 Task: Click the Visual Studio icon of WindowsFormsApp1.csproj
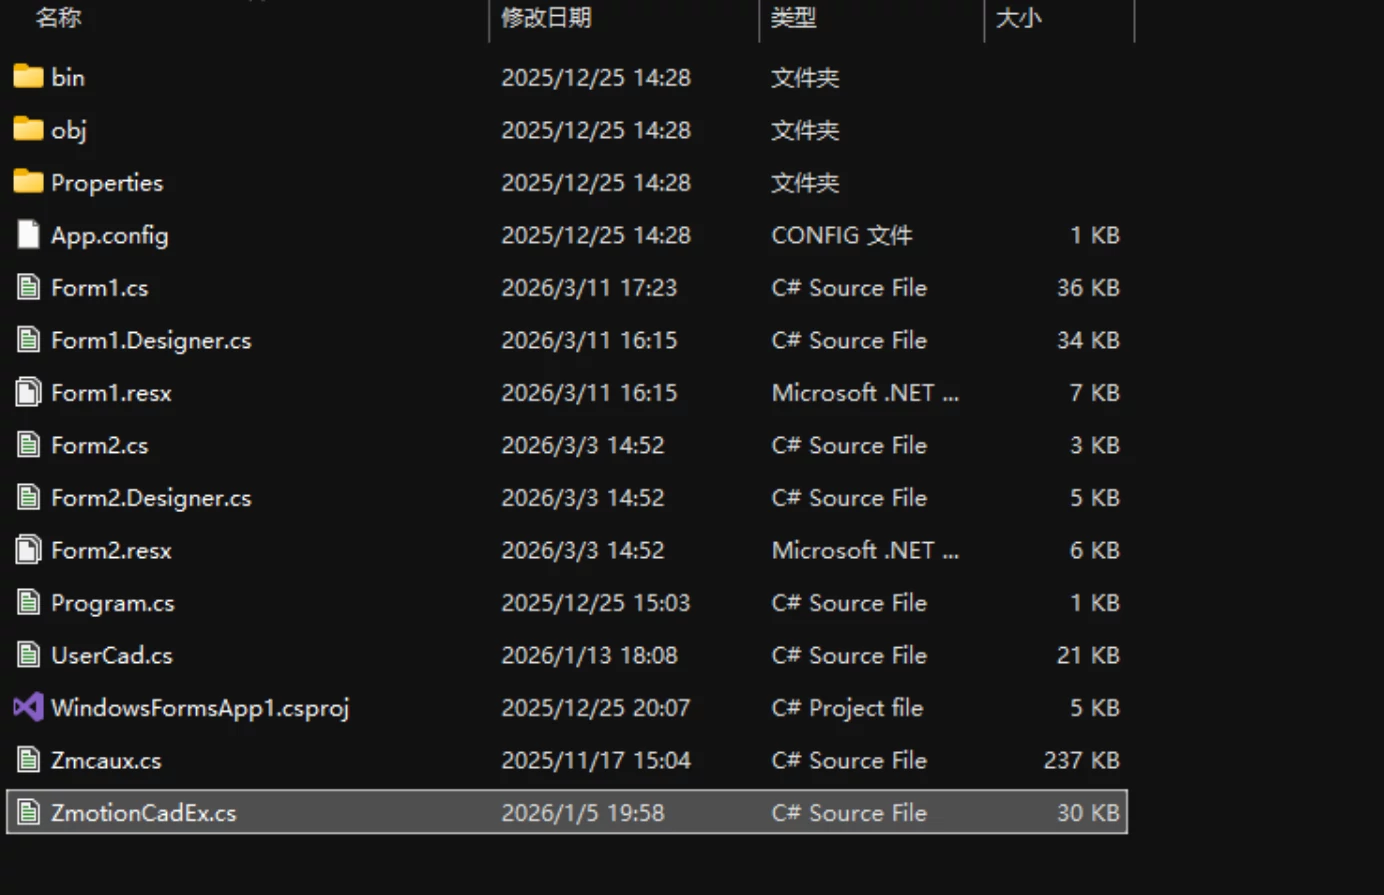pos(28,708)
